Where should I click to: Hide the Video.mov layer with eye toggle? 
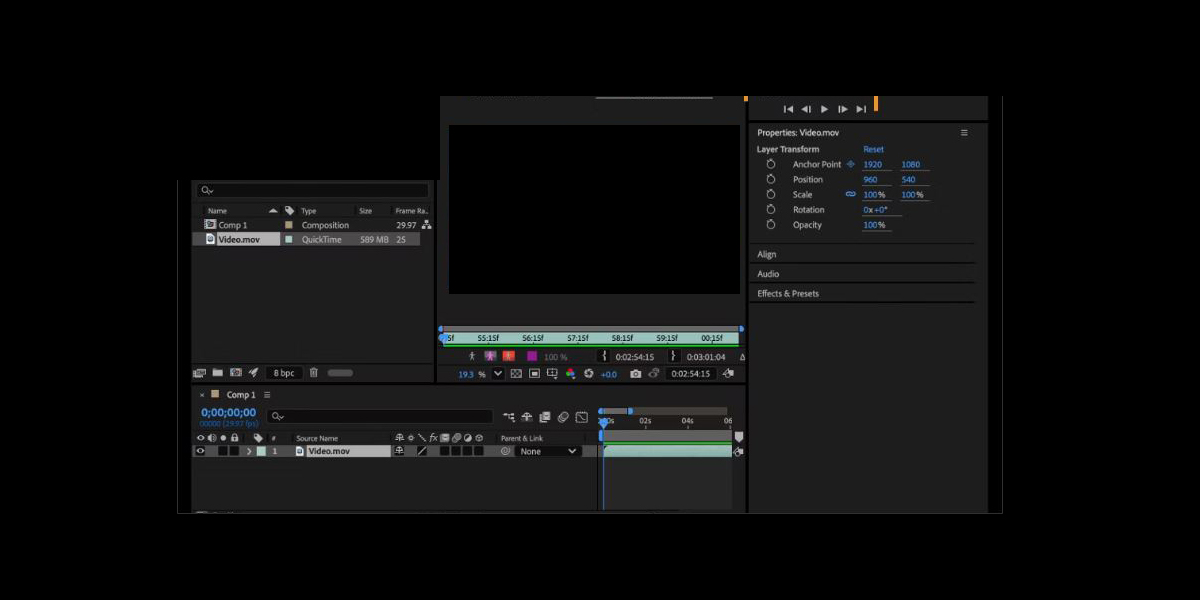point(200,451)
